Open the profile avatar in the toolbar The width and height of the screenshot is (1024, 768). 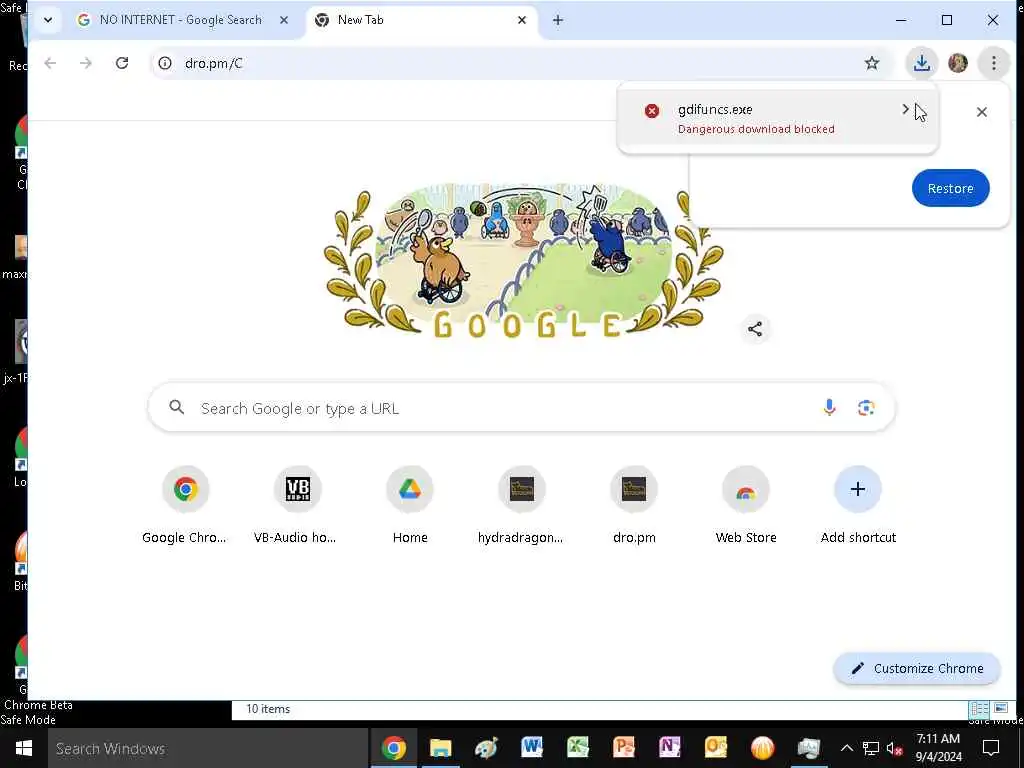(x=958, y=63)
